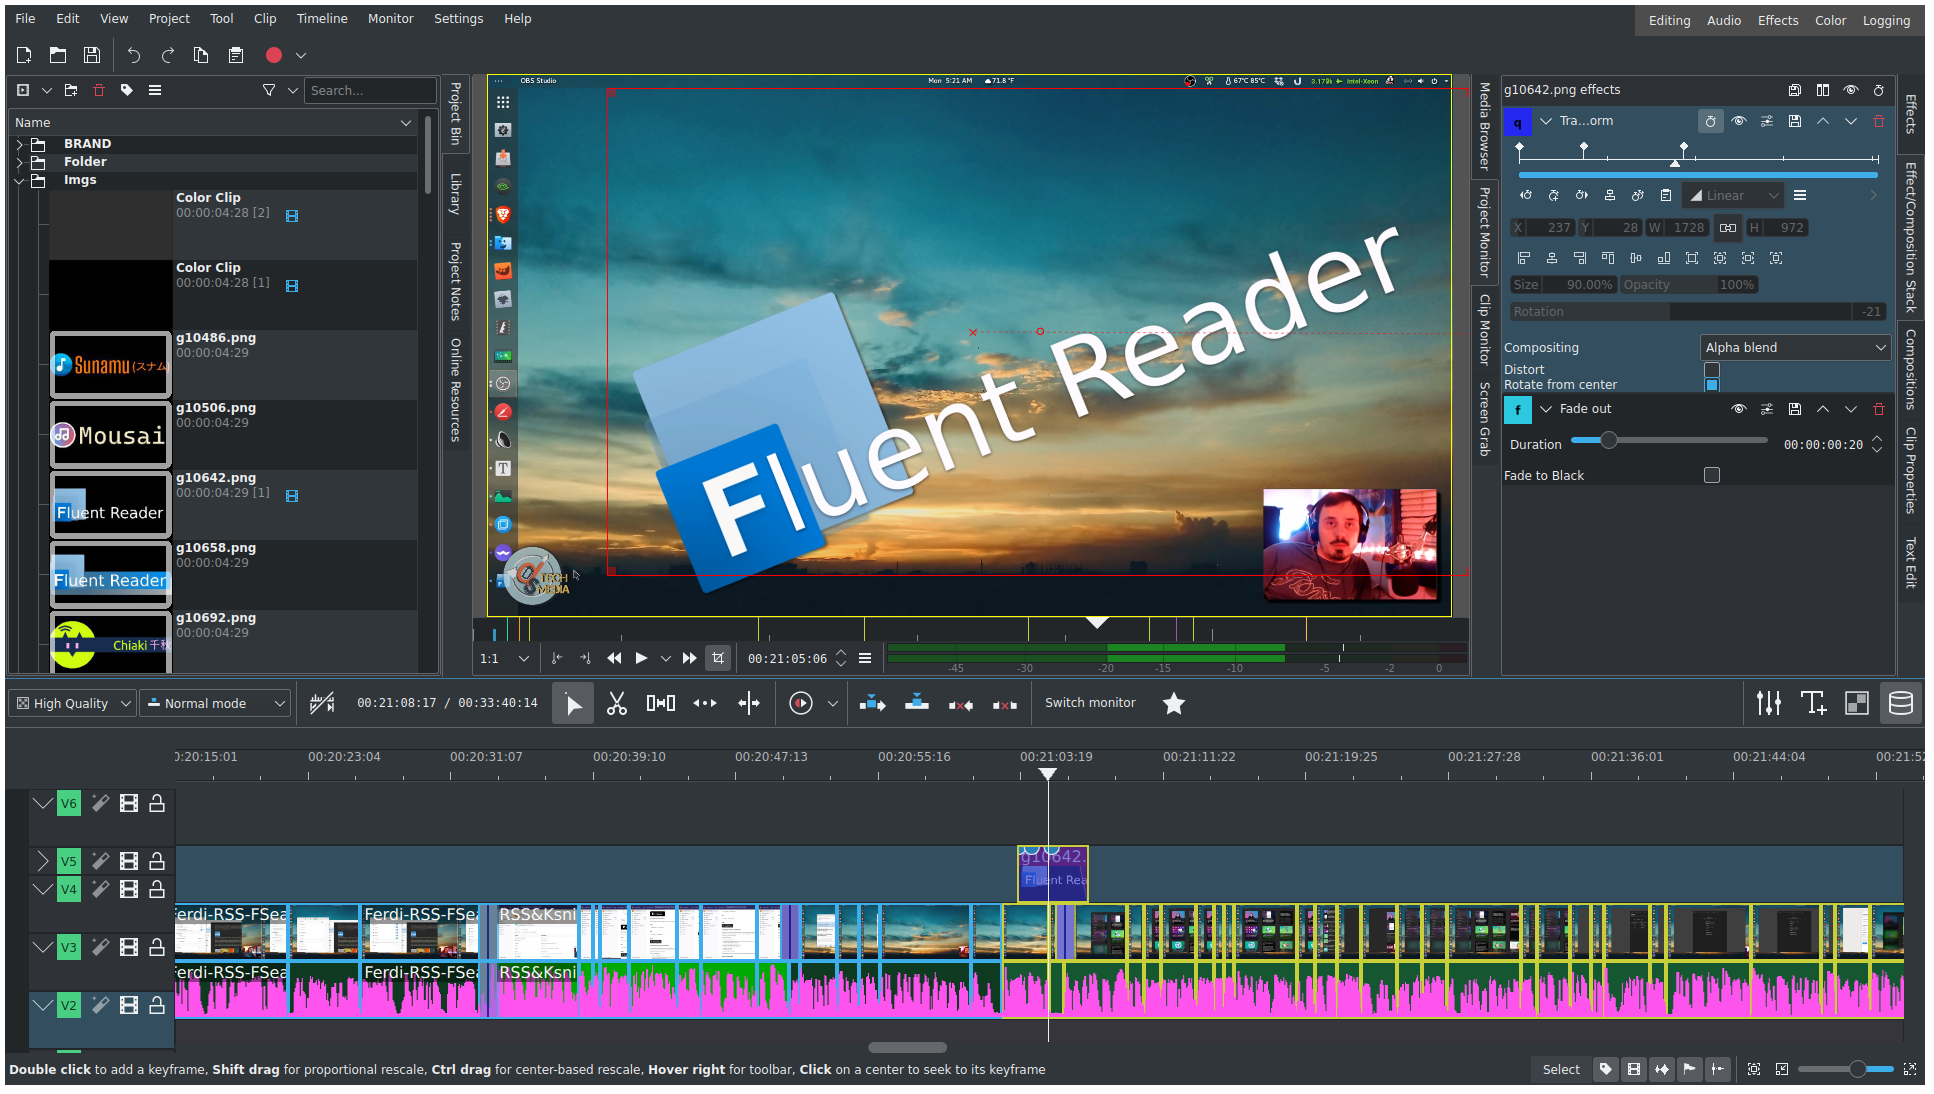Image resolution: width=1934 pixels, height=1094 pixels.
Task: Collapse the Imgs folder
Action: pos(19,181)
